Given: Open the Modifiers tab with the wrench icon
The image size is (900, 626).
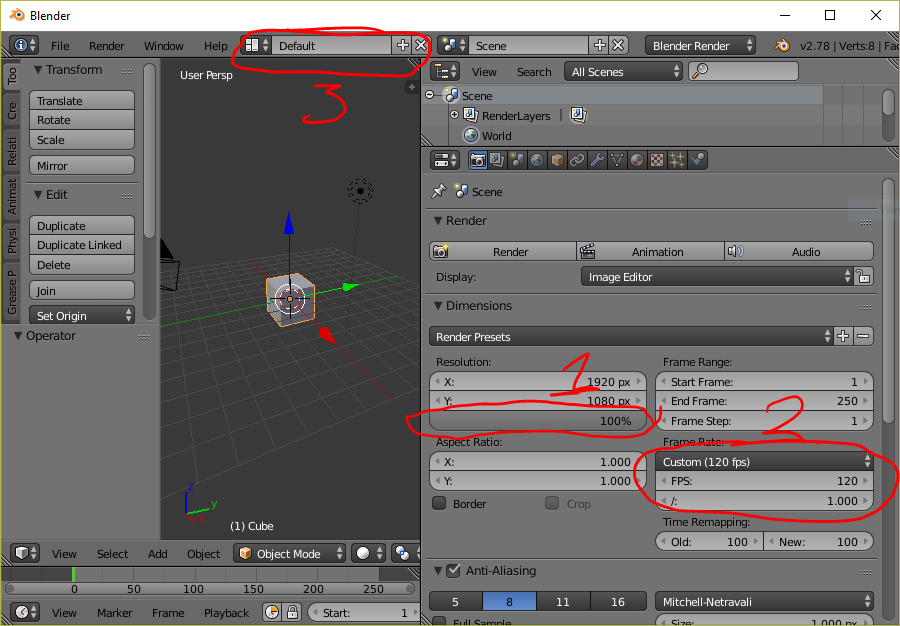Looking at the screenshot, I should pos(597,160).
